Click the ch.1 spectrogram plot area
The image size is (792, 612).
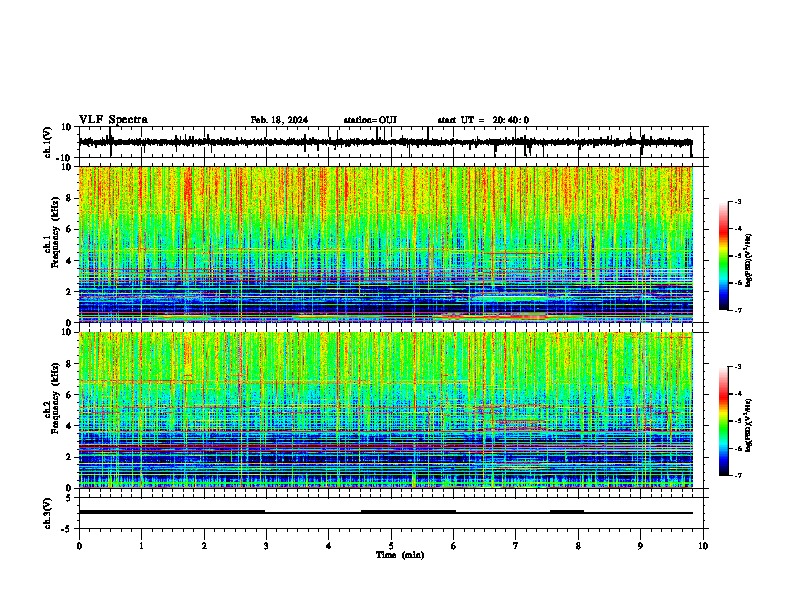(x=385, y=244)
